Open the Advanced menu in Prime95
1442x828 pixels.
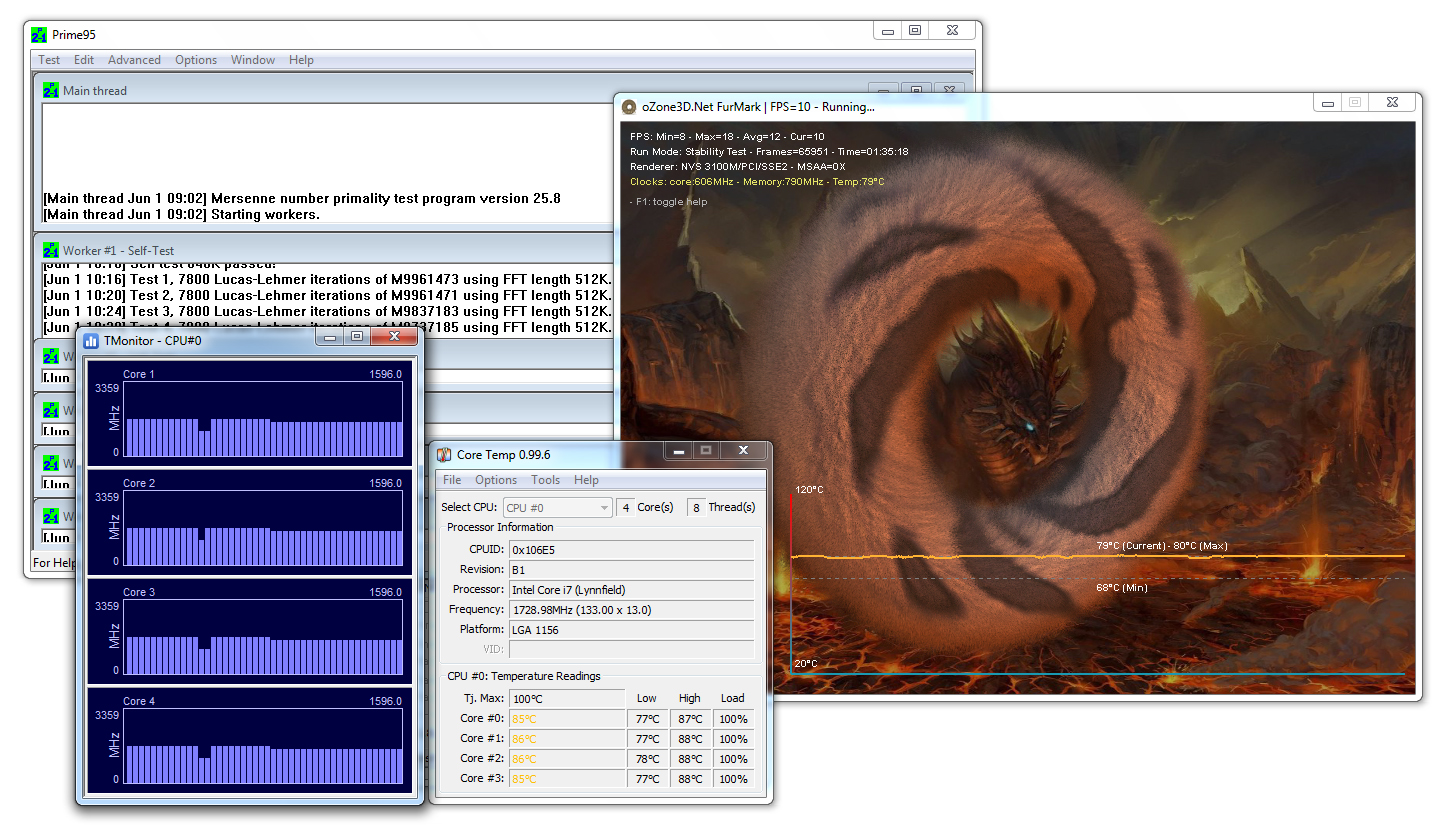tap(134, 60)
